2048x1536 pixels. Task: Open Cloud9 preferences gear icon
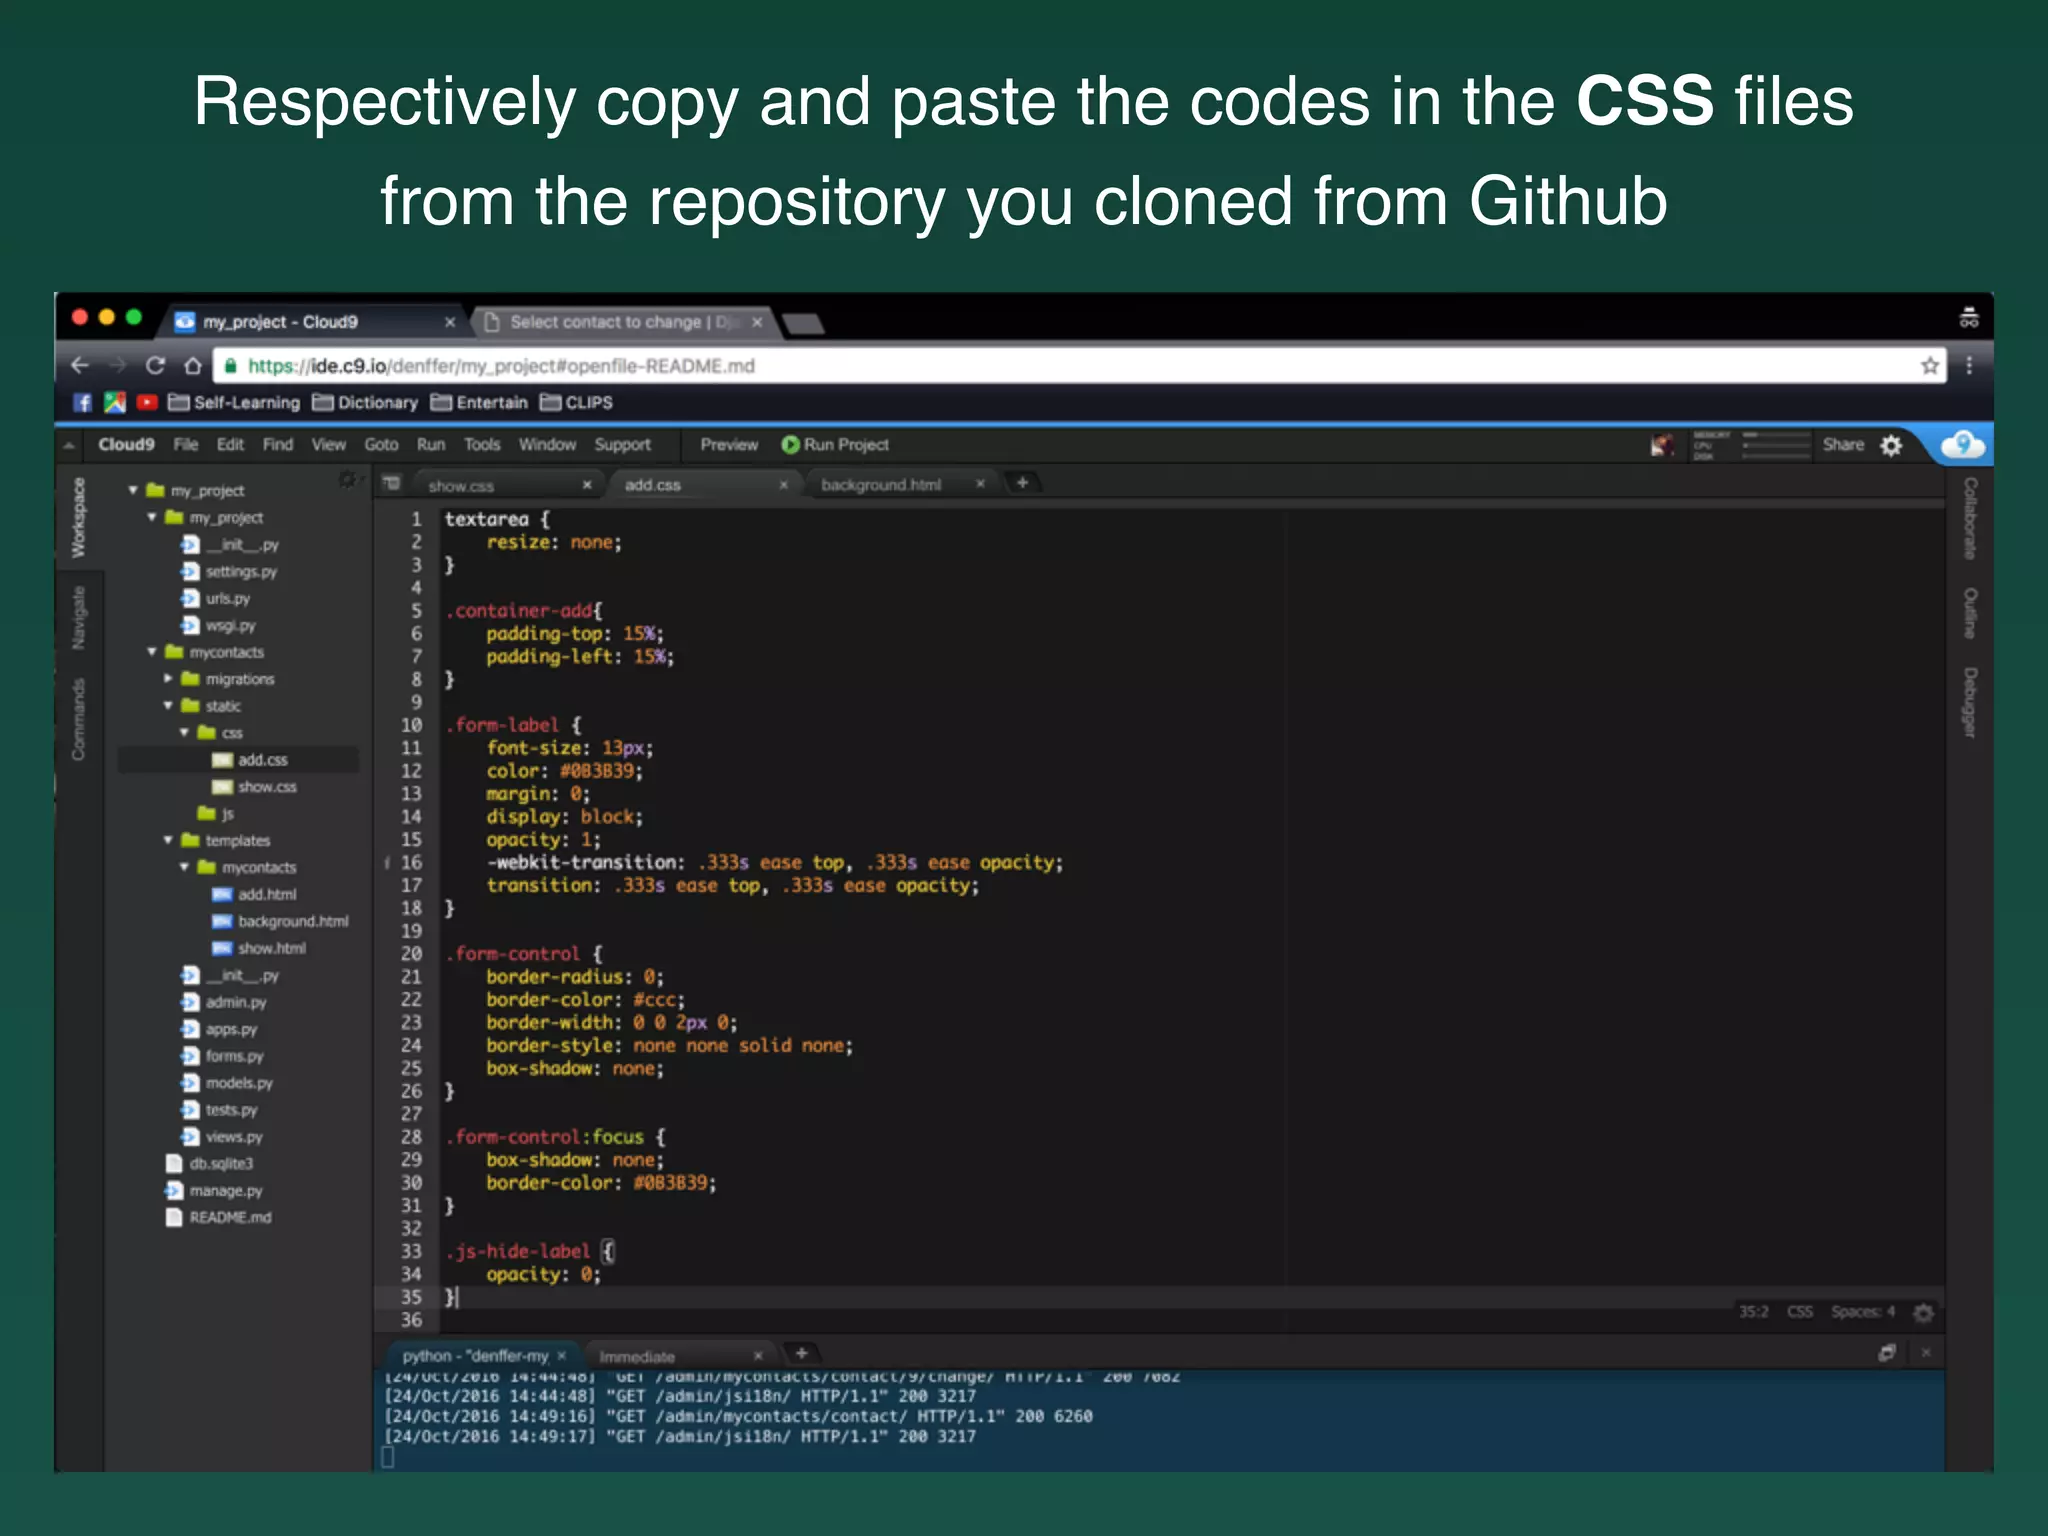(x=1891, y=446)
